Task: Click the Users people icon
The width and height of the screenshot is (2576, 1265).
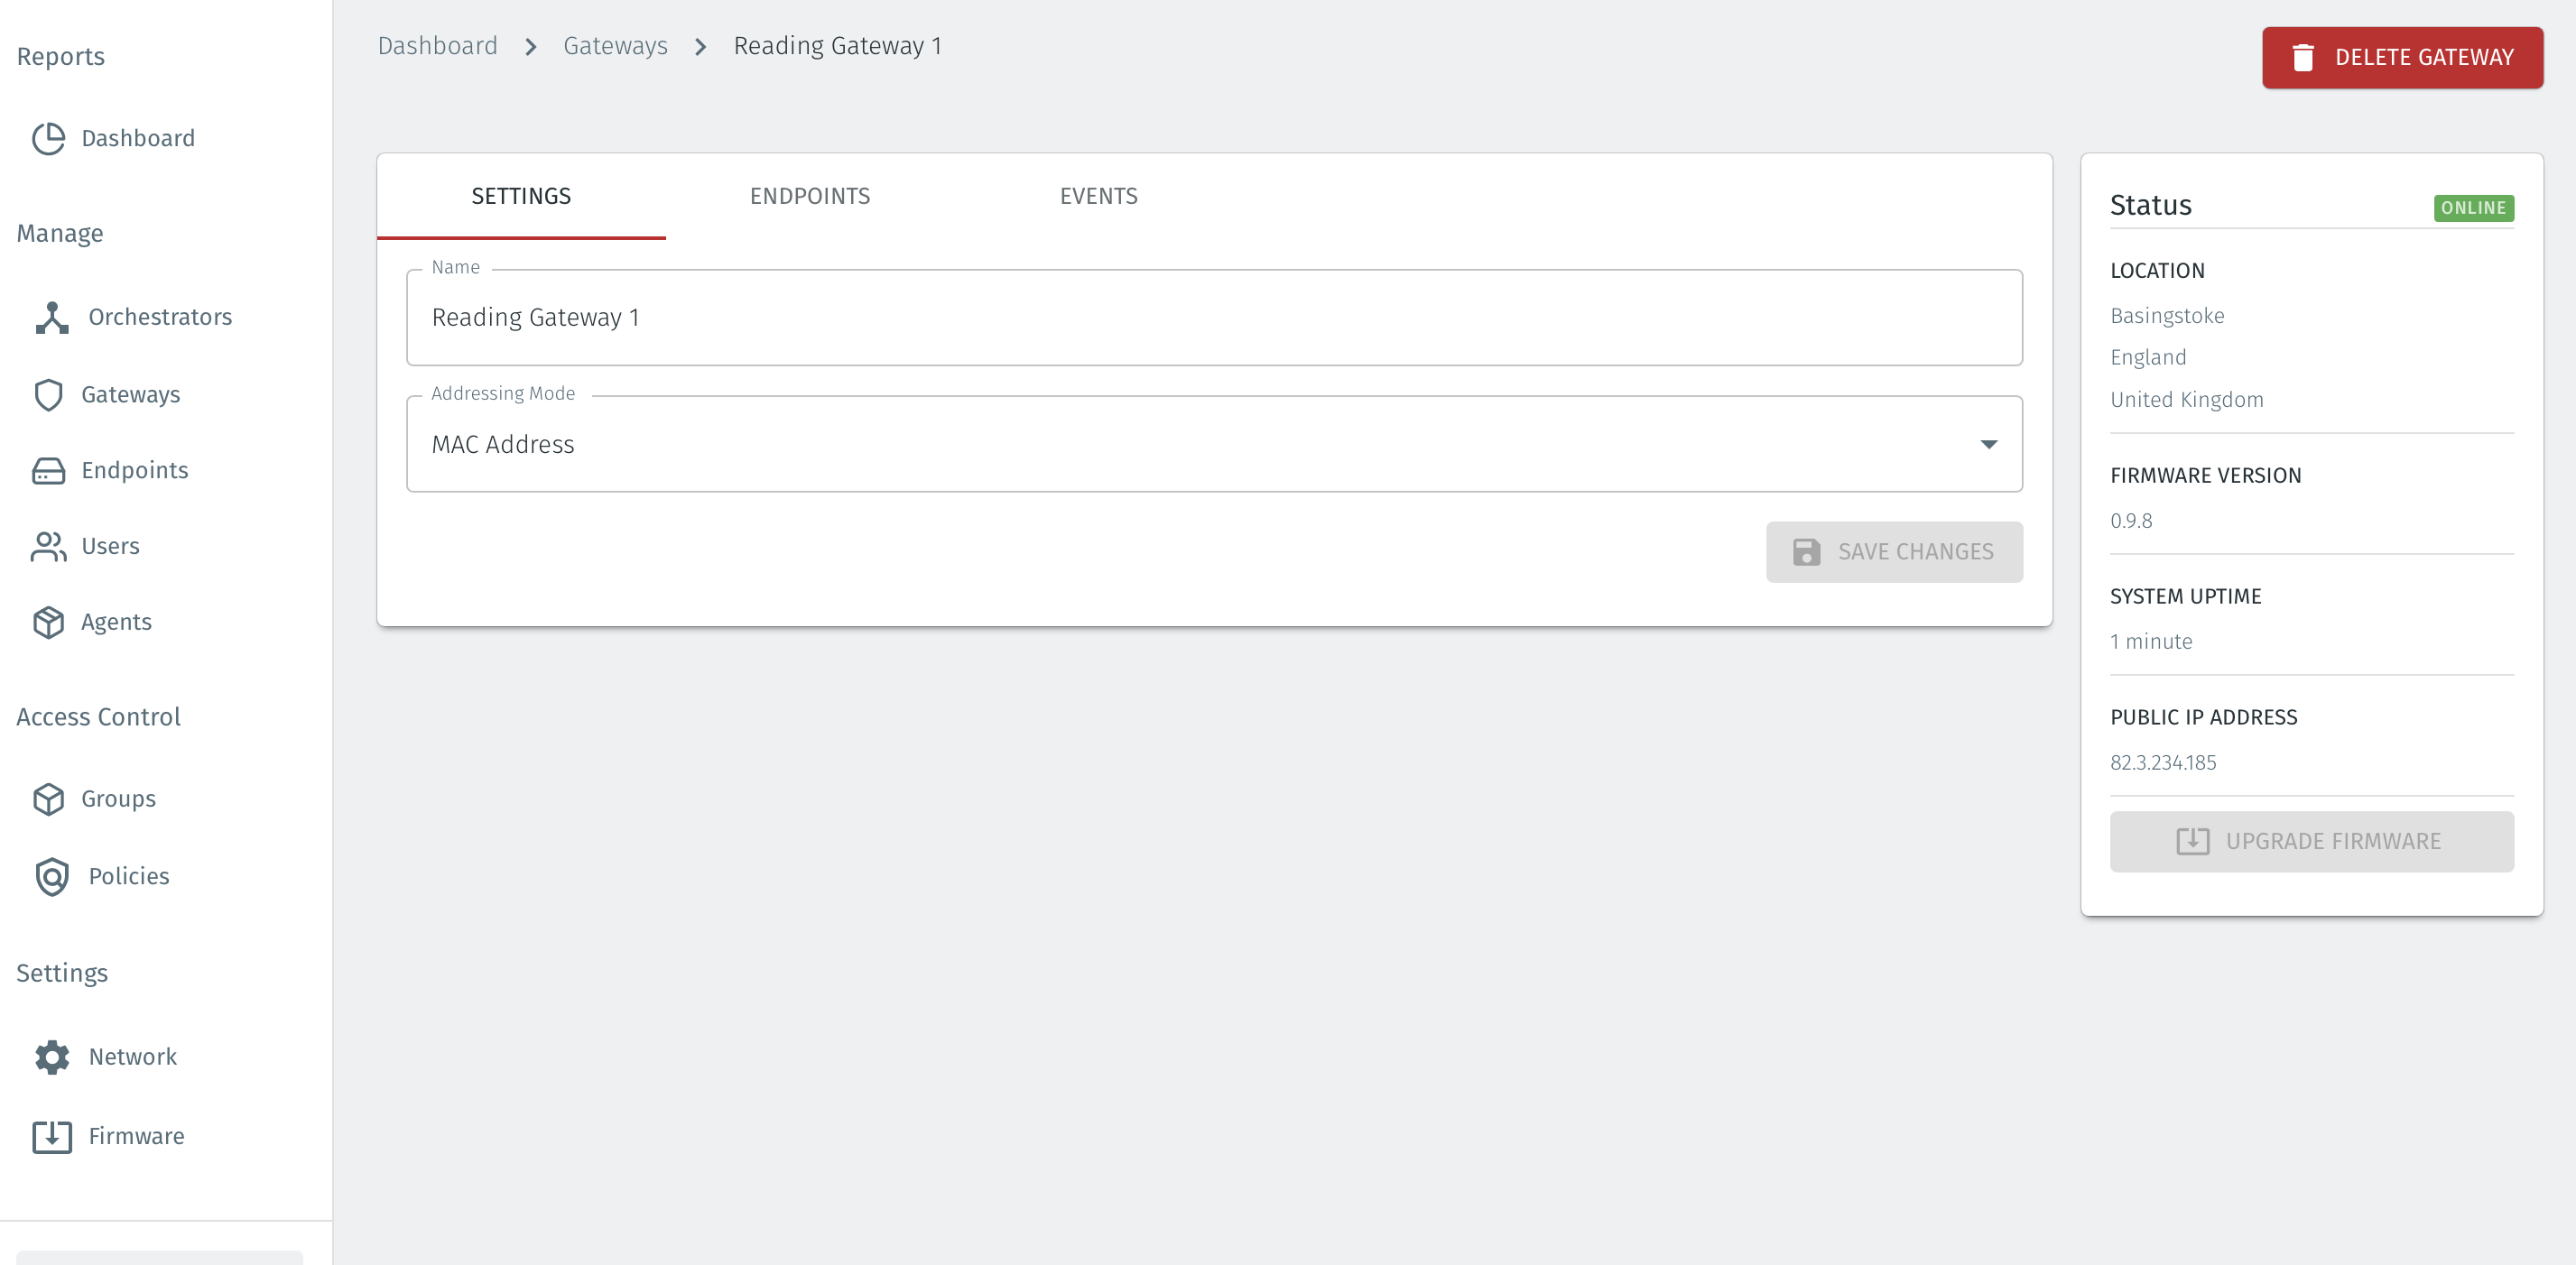Action: pyautogui.click(x=48, y=546)
